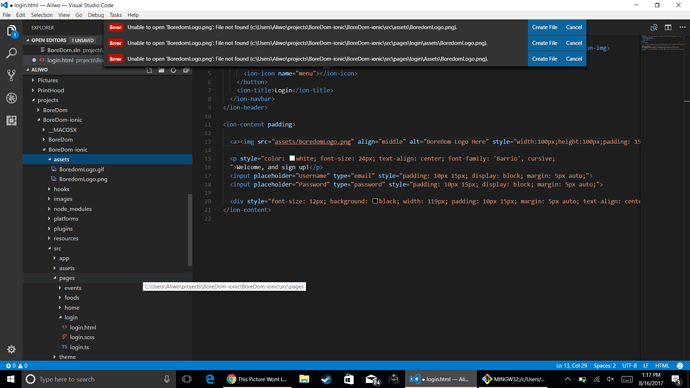This screenshot has width=690, height=388.
Task: Click the explorer sidebar scrollbar
Action: coord(190,230)
